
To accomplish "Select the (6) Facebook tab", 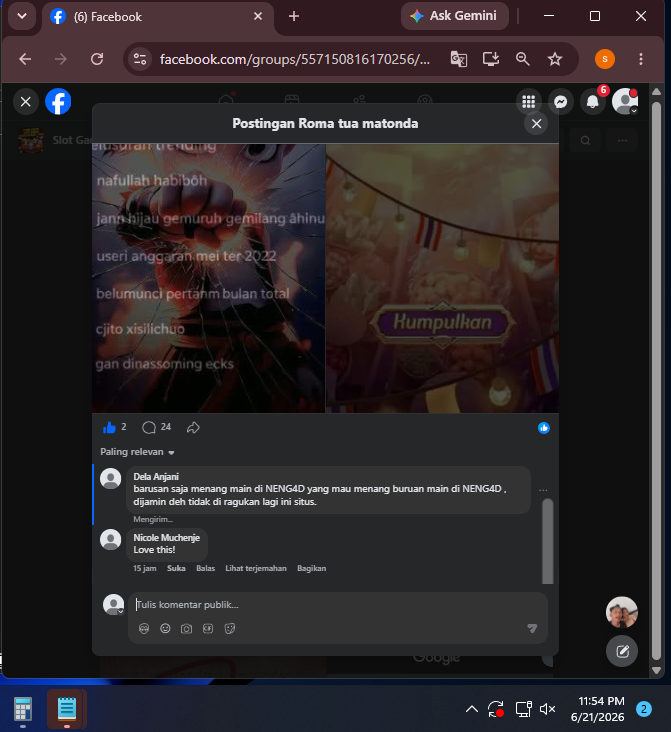I will click(x=158, y=18).
